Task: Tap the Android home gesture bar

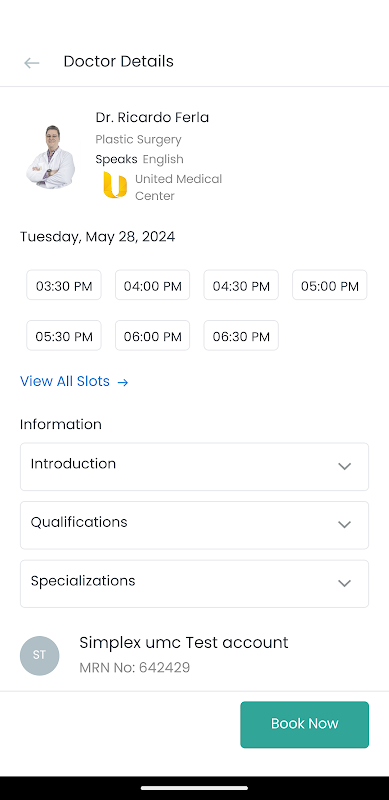Action: tap(194, 788)
